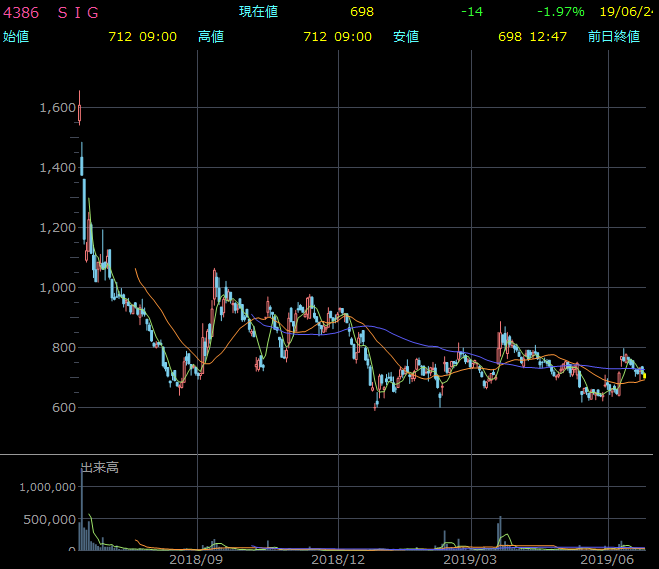This screenshot has height=569, width=659.
Task: Click the 1,600 price axis label
Action: [x=57, y=107]
